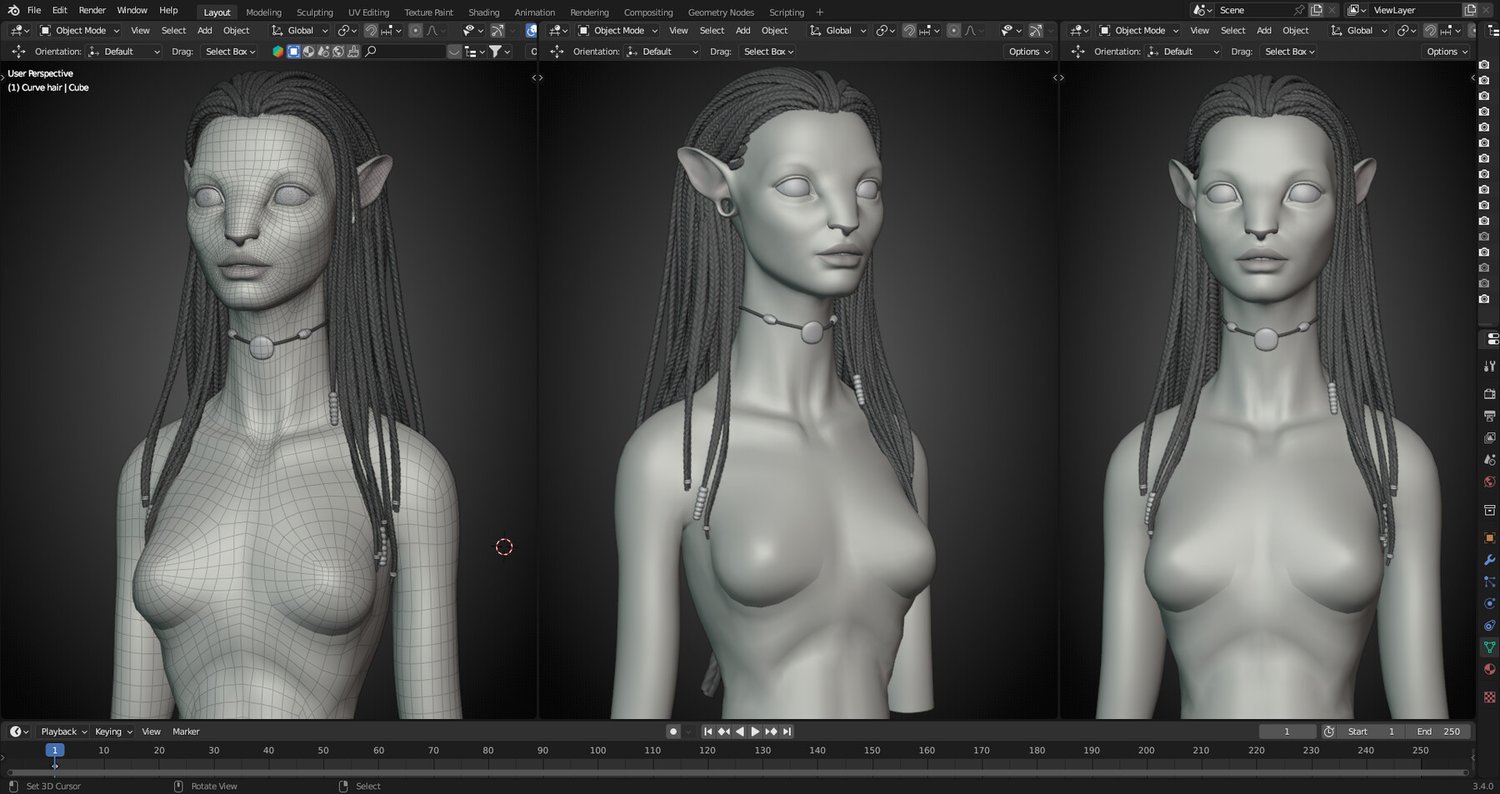Open the Output properties tab icon
This screenshot has height=794, width=1500.
1490,416
